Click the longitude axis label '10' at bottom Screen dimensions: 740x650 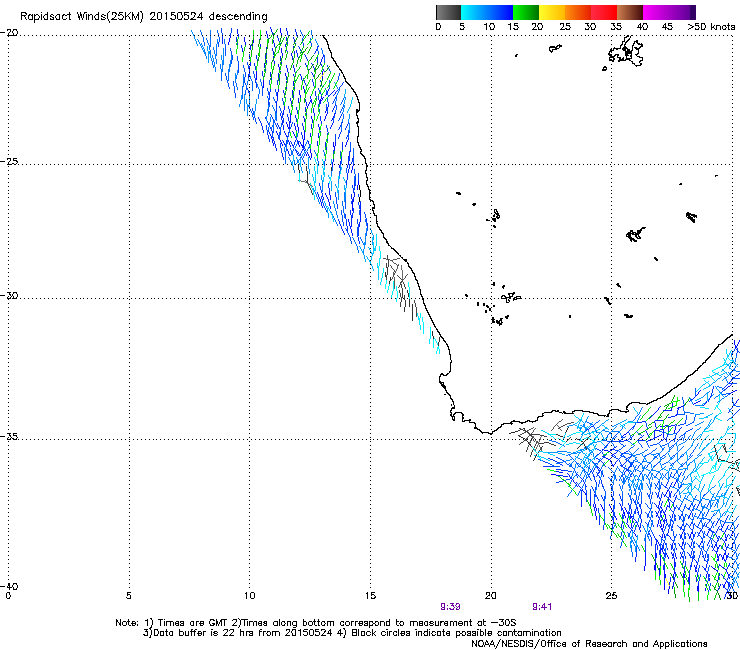coord(249,596)
